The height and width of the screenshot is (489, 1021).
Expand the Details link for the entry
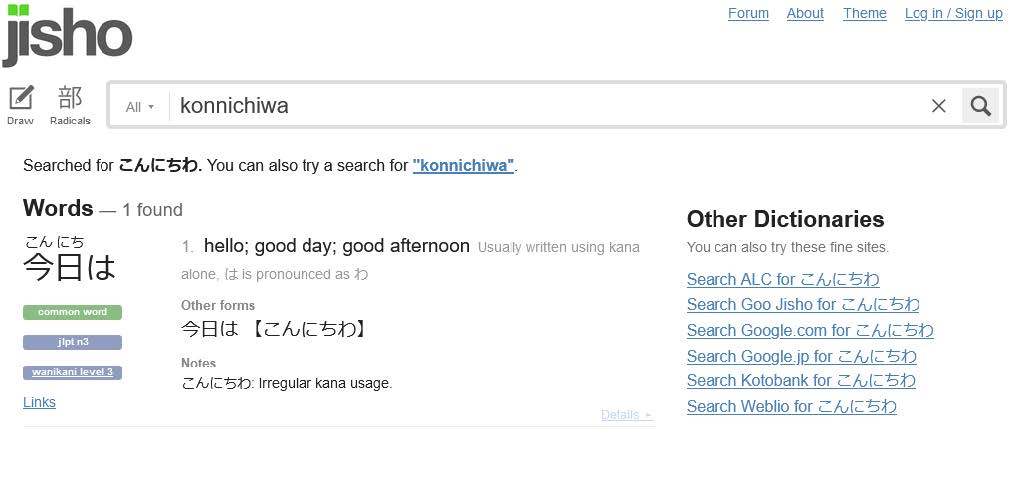pos(626,415)
